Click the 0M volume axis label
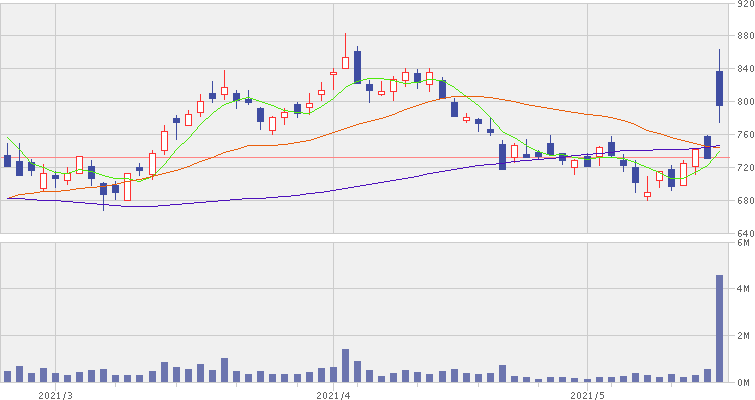755x400 pixels. click(x=745, y=383)
